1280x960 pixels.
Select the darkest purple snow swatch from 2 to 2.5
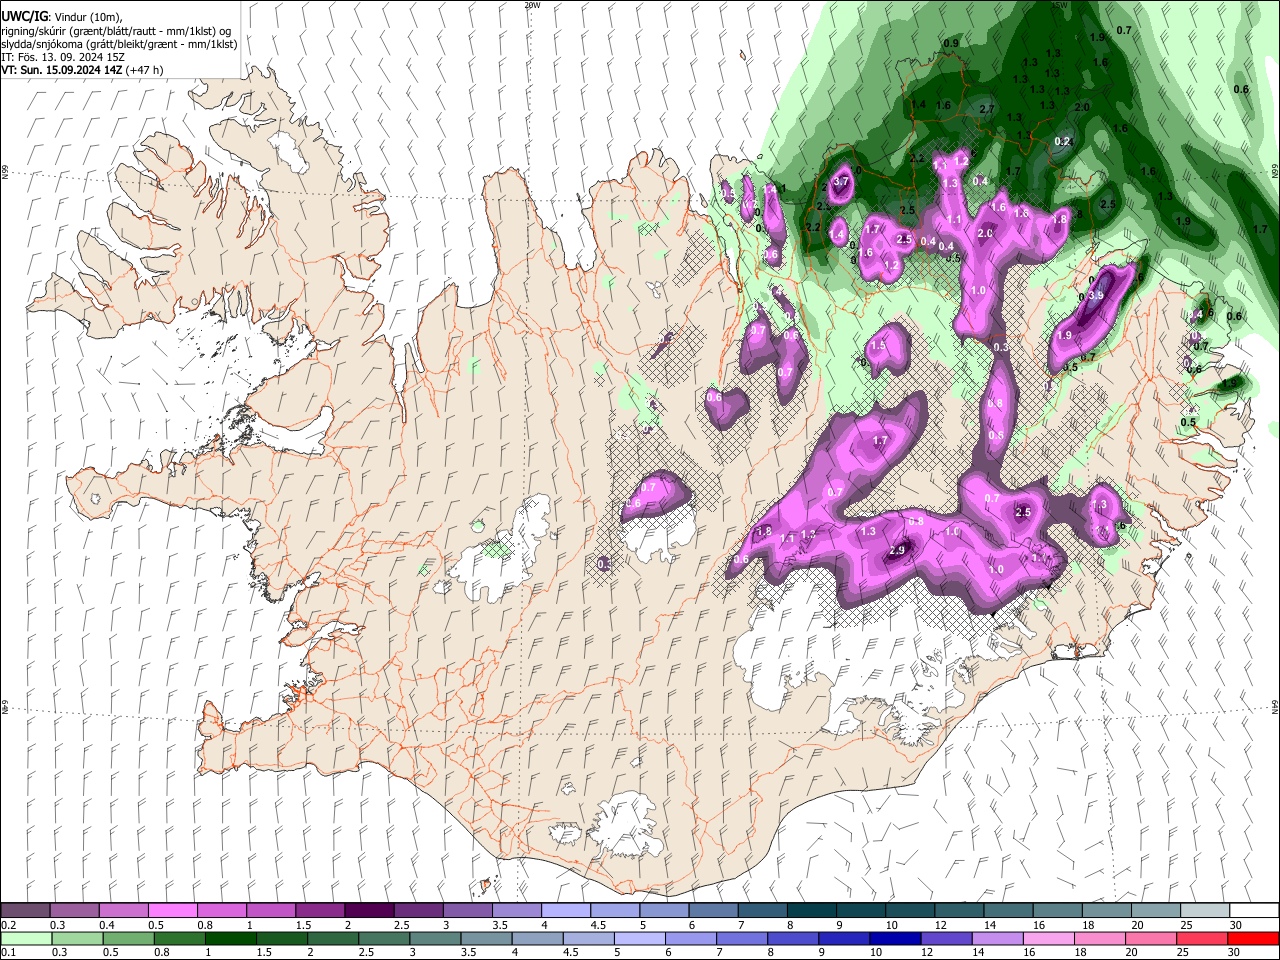point(369,911)
